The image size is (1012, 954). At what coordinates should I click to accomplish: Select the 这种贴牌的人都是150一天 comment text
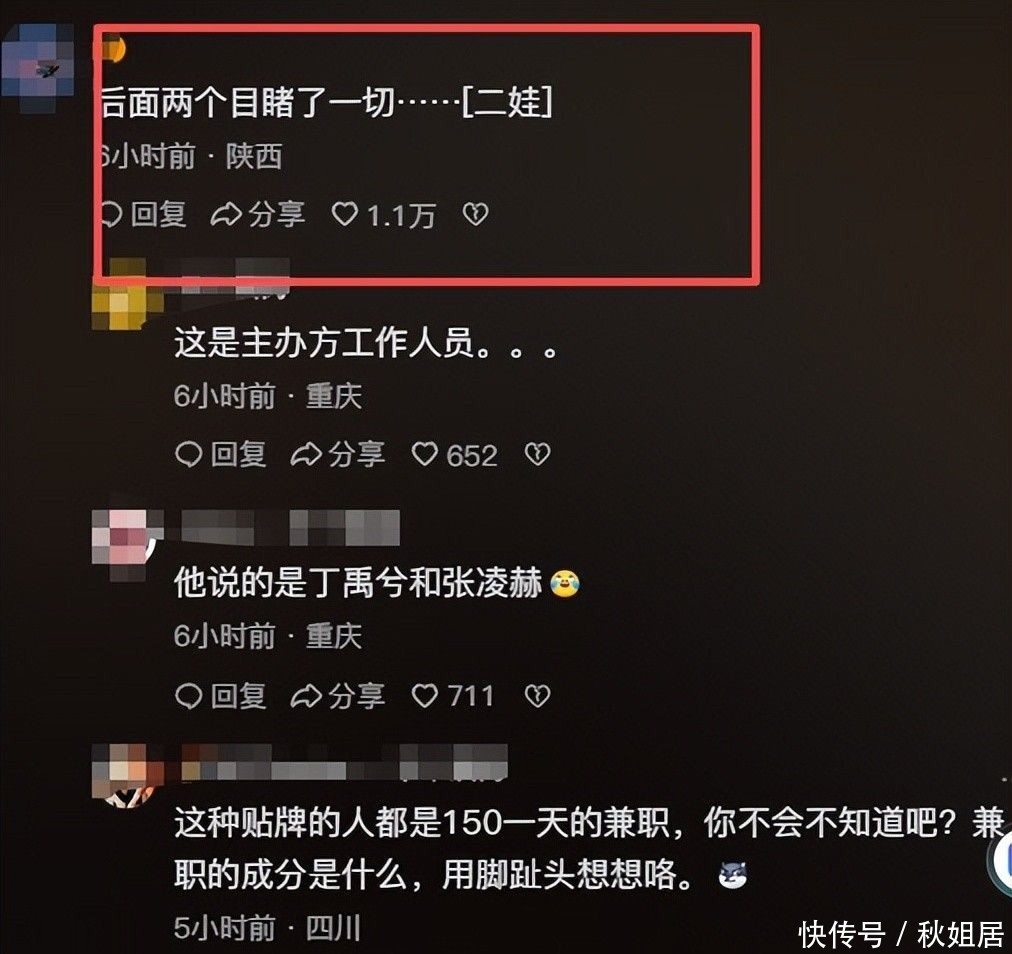[589, 849]
